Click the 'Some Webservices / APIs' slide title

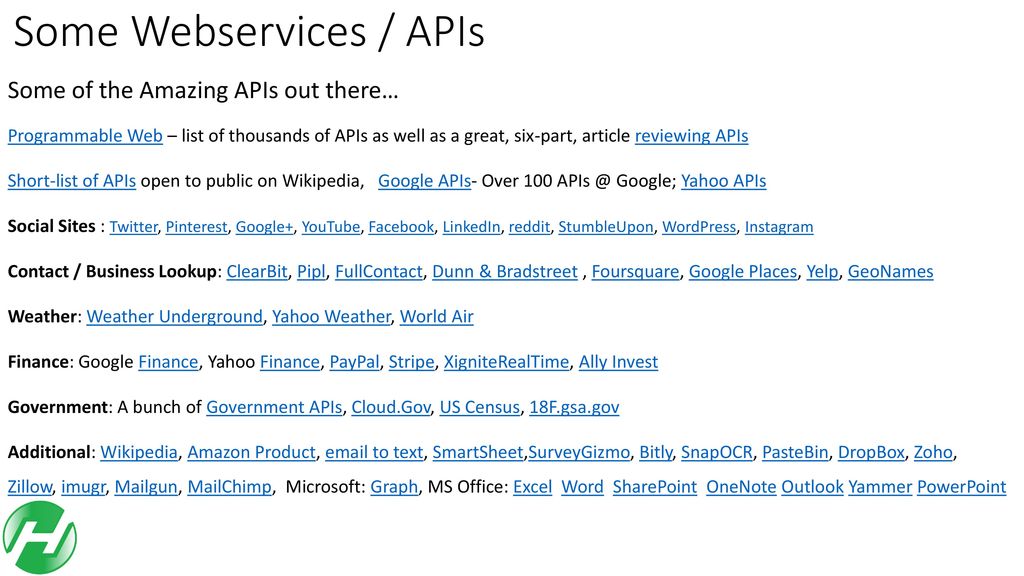pyautogui.click(x=249, y=31)
